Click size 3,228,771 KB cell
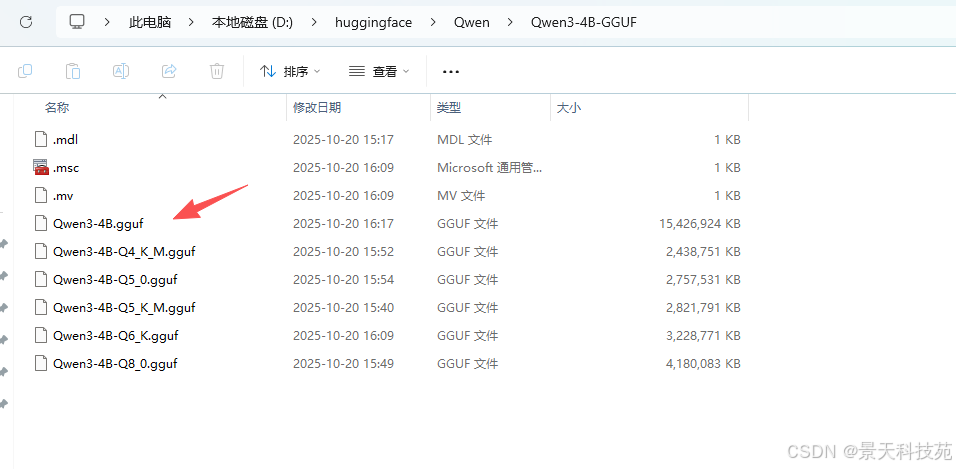Image resolution: width=956 pixels, height=469 pixels. point(704,336)
